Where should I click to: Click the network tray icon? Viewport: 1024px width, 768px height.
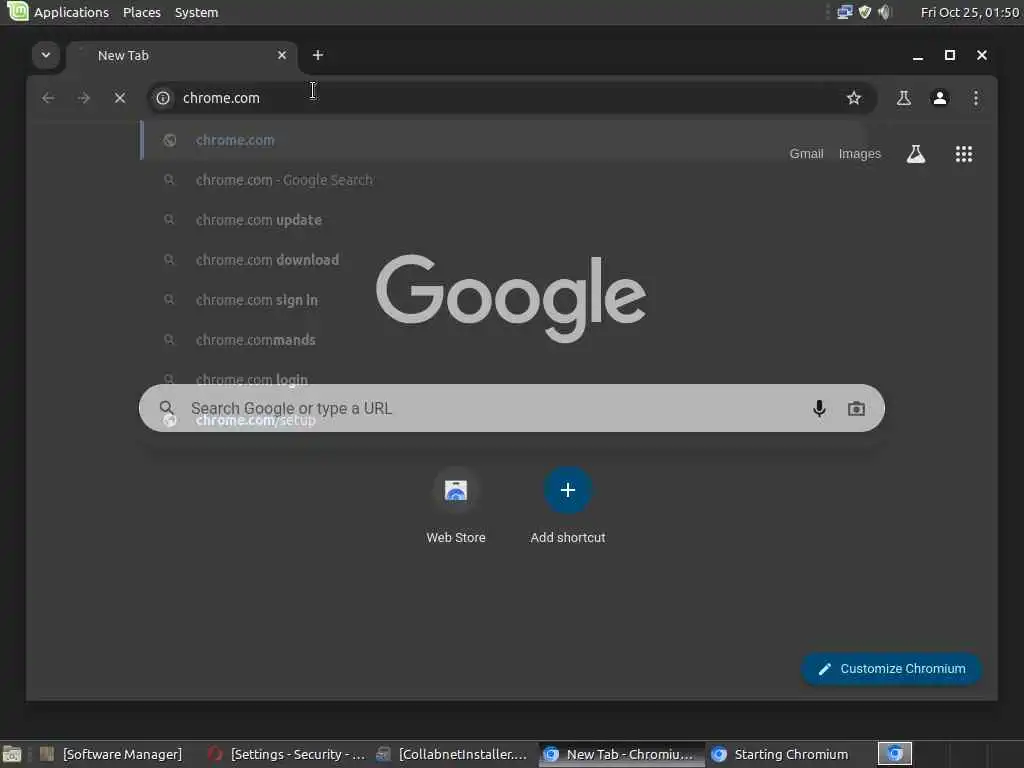844,12
